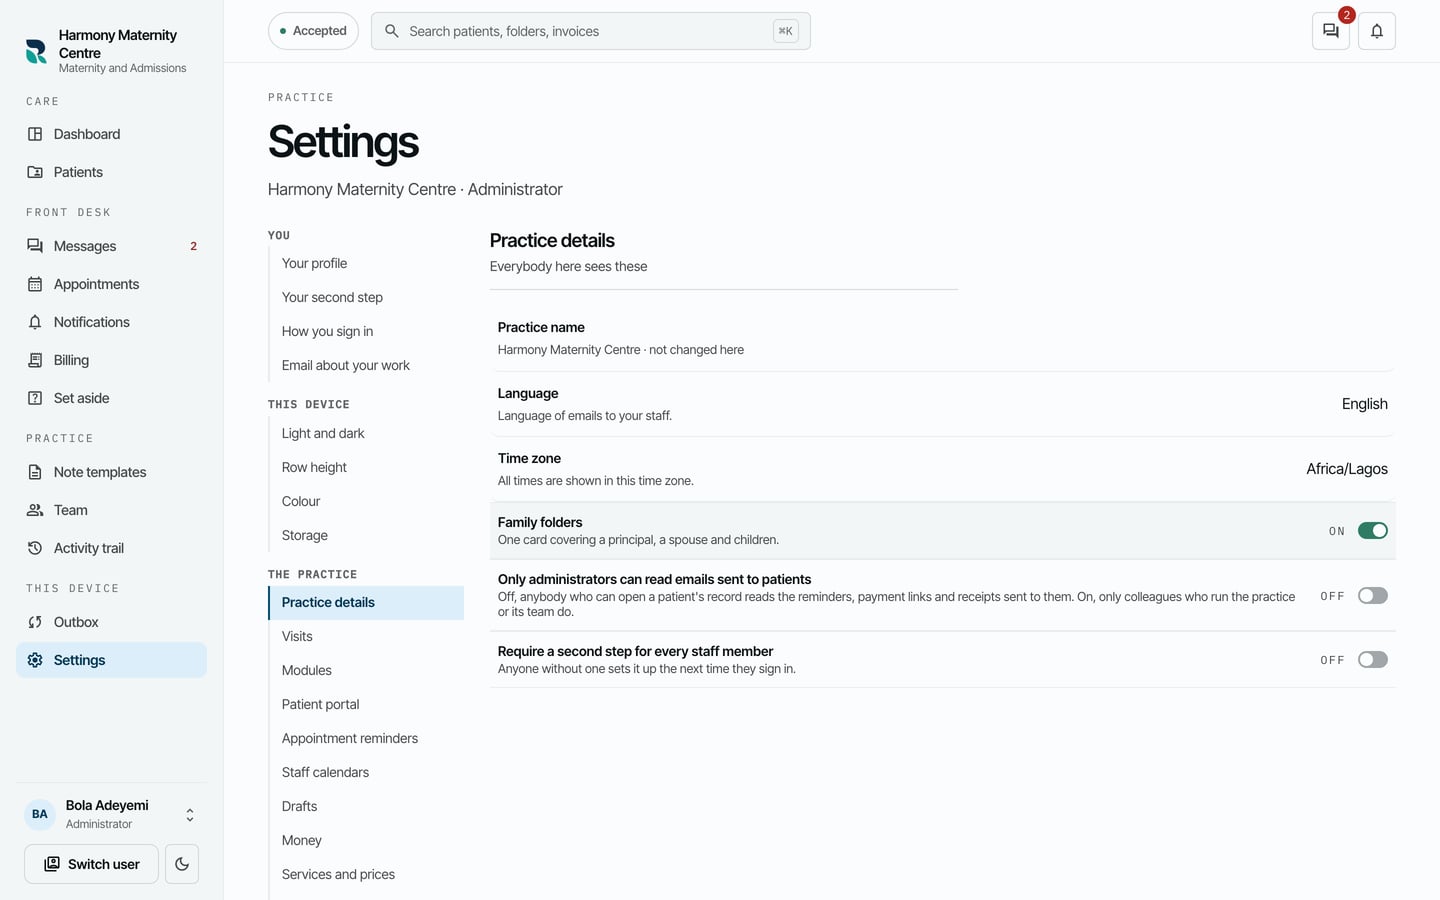The image size is (1440, 900).
Task: Open the Dashboard sidebar icon
Action: [x=35, y=134]
